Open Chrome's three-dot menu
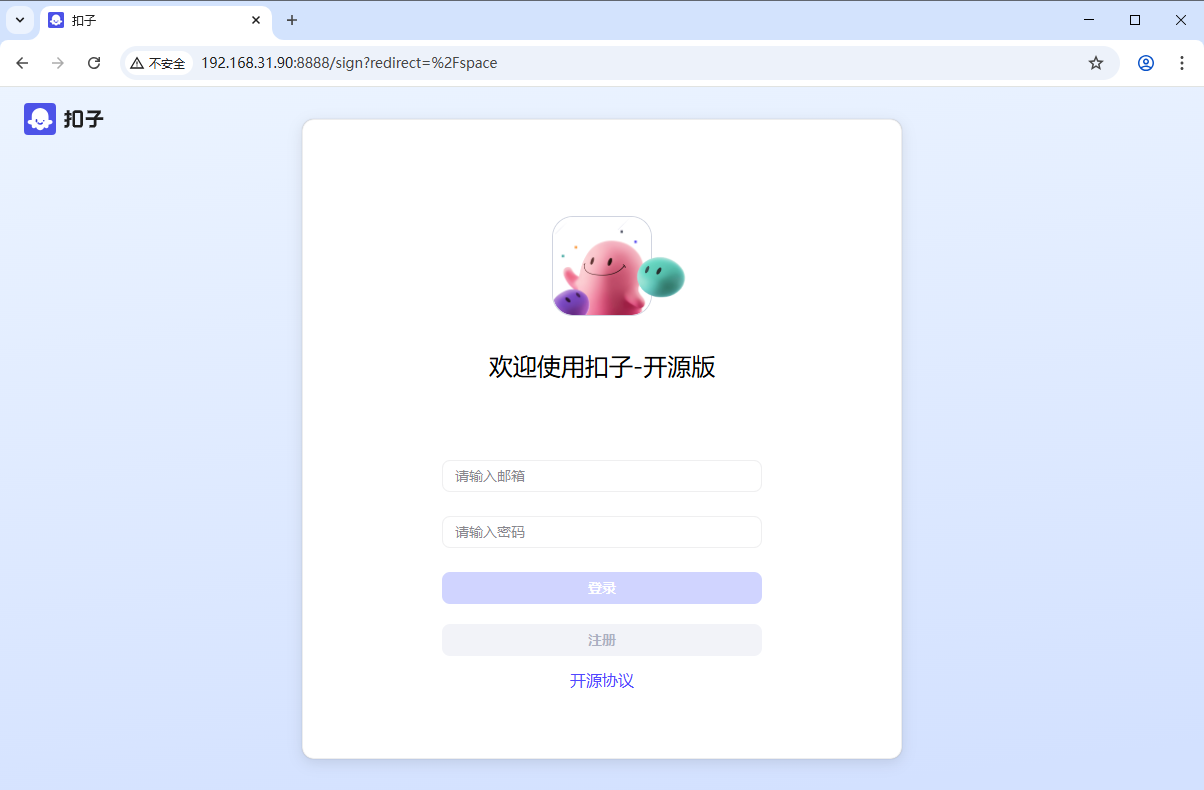The image size is (1204, 790). coord(1183,62)
